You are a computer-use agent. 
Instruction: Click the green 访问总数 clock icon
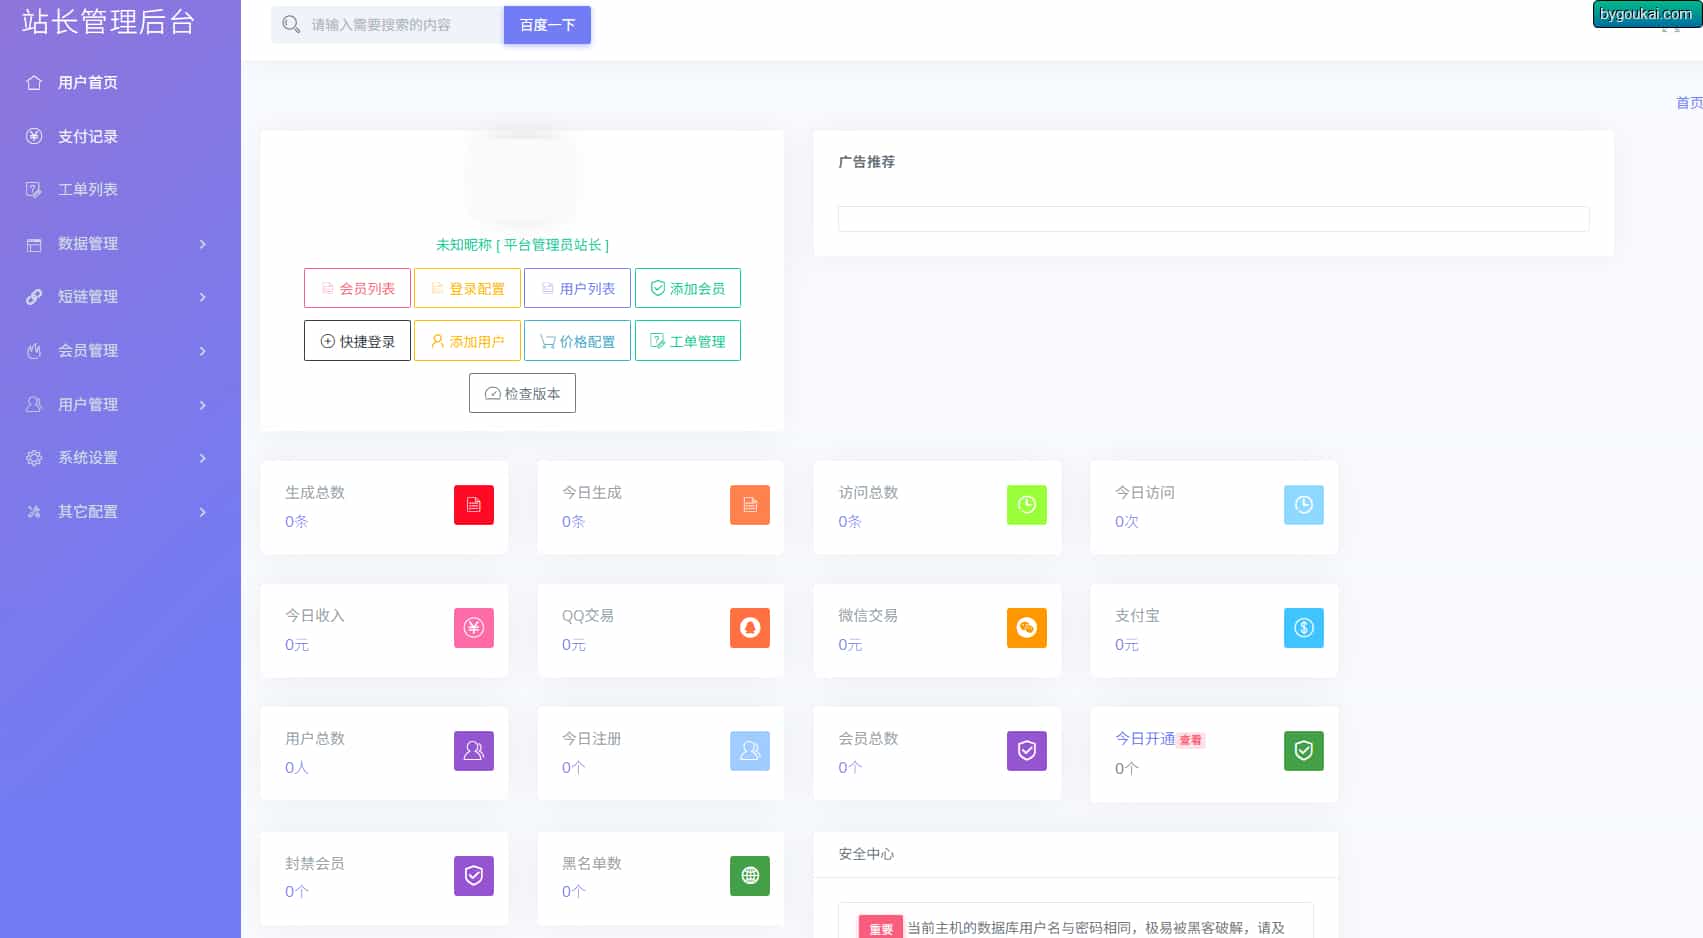point(1026,505)
